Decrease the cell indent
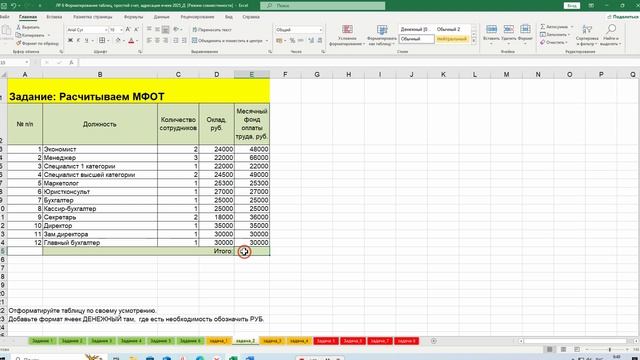The width and height of the screenshot is (640, 360). pos(176,40)
